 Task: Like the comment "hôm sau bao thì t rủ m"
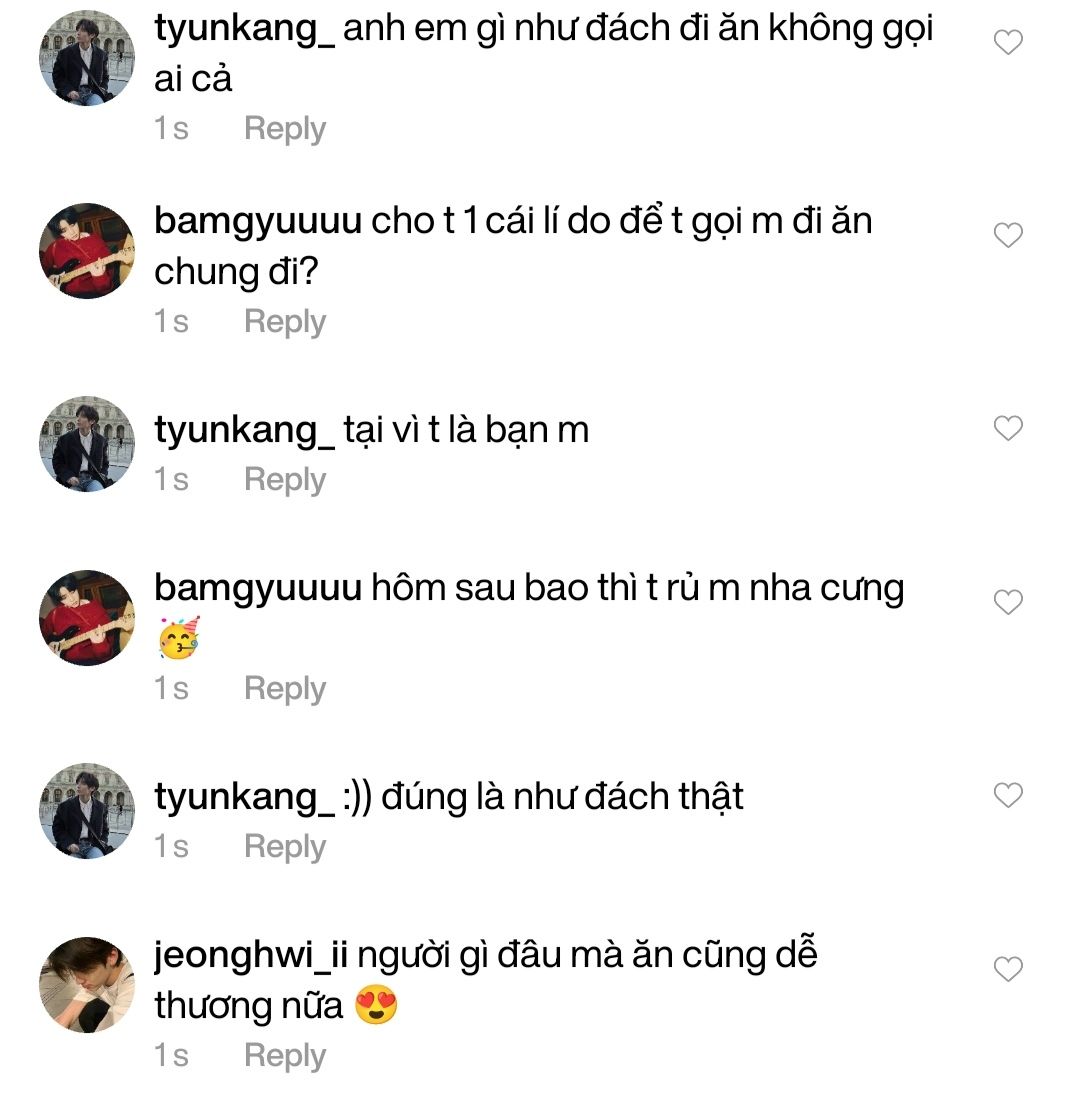[1008, 602]
